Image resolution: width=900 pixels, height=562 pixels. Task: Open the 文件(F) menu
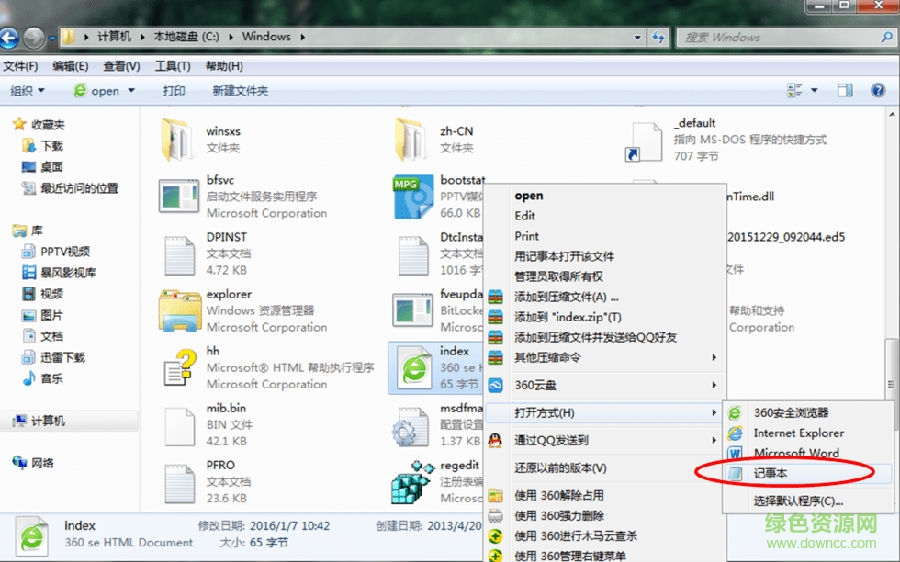tap(21, 66)
